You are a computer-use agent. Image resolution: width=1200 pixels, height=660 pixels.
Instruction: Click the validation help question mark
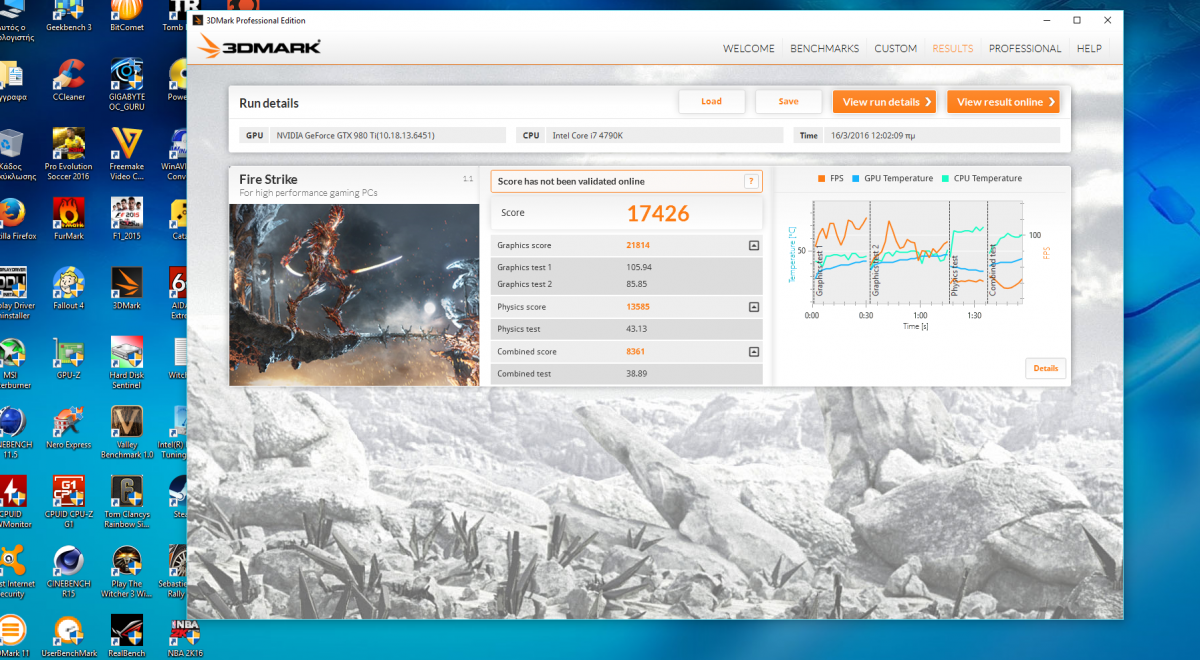coord(750,181)
